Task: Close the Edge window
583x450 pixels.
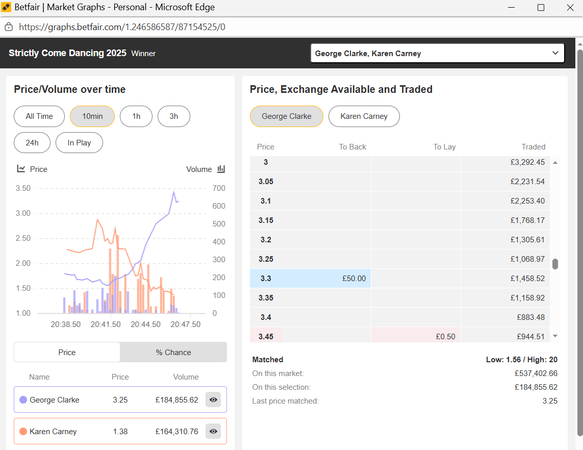Action: coord(570,7)
